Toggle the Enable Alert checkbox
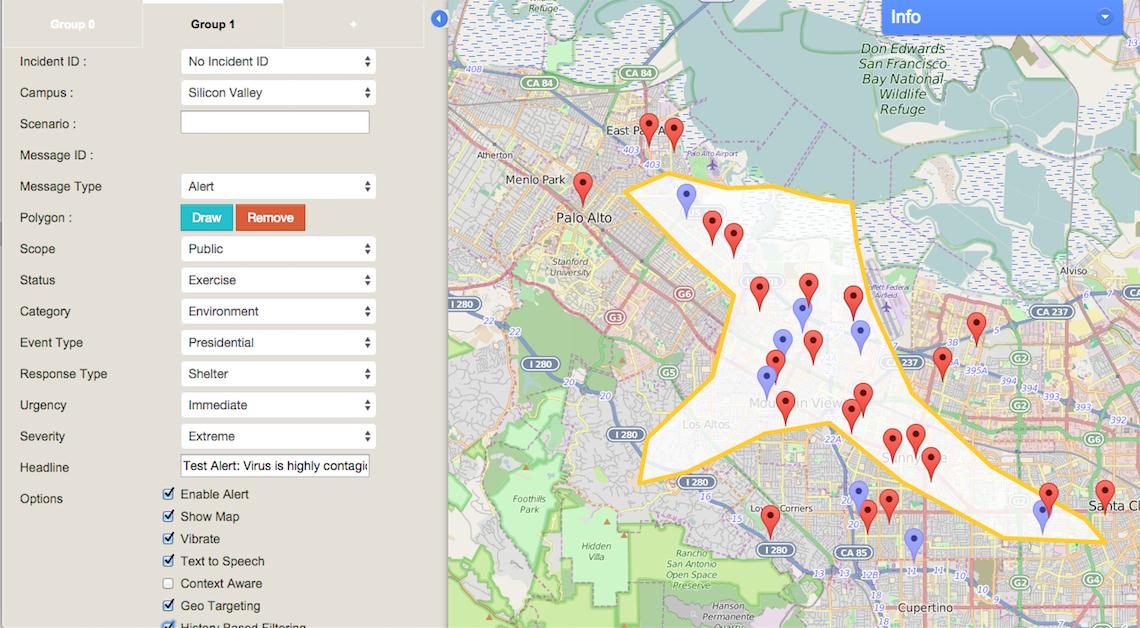The width and height of the screenshot is (1140, 628). pos(169,494)
